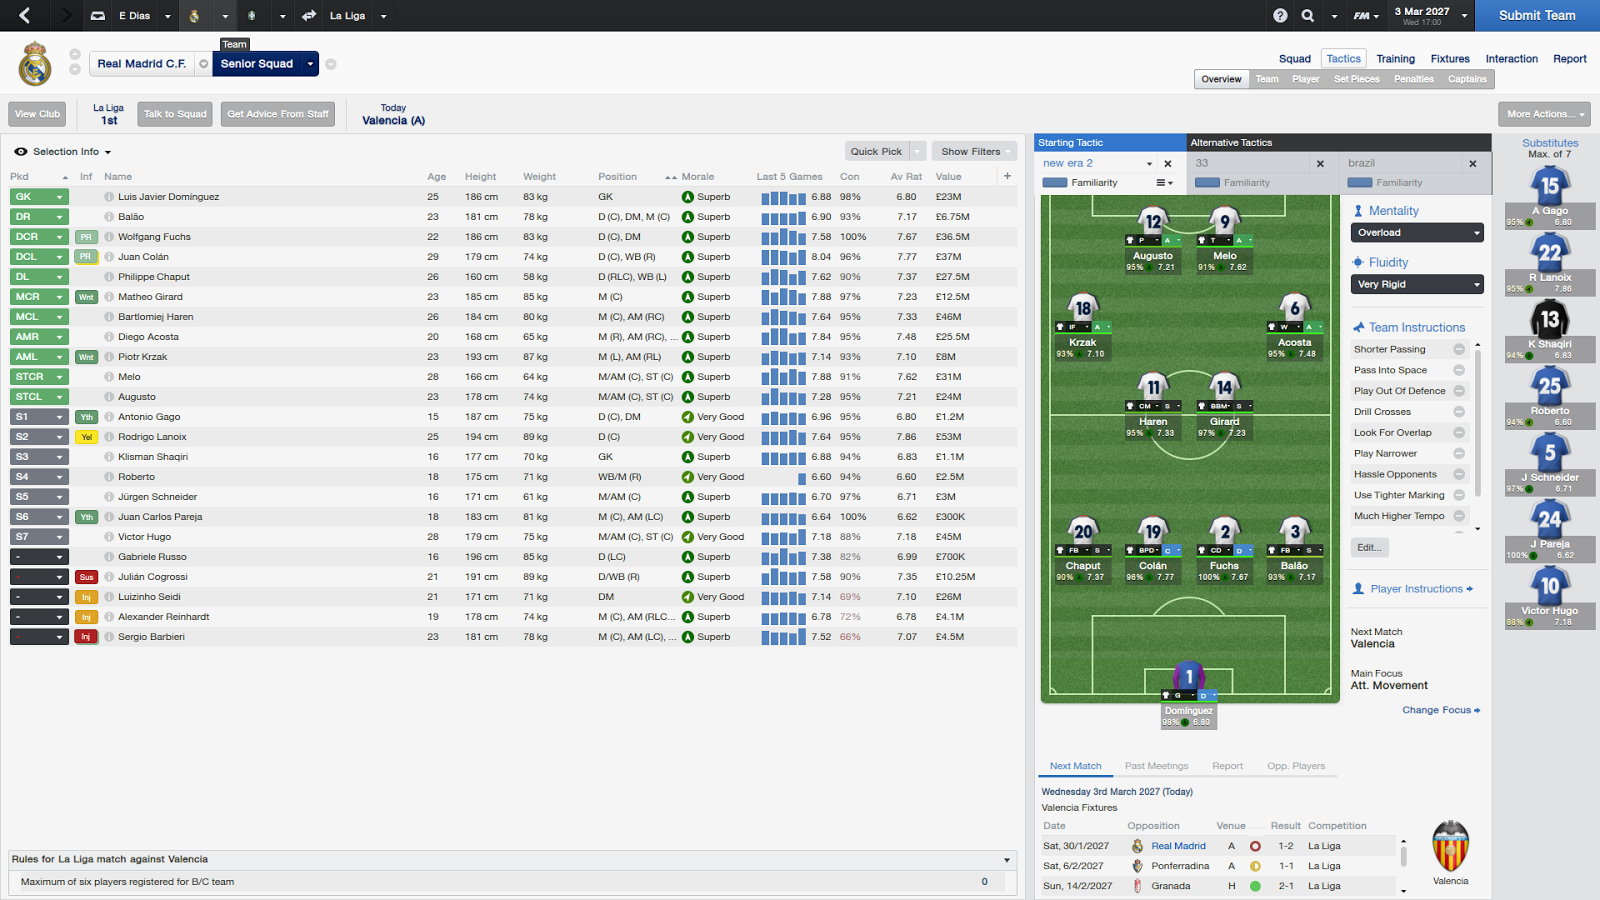Click the Real Madrid badge in the top bar
Image resolution: width=1600 pixels, height=900 pixels.
(x=194, y=16)
